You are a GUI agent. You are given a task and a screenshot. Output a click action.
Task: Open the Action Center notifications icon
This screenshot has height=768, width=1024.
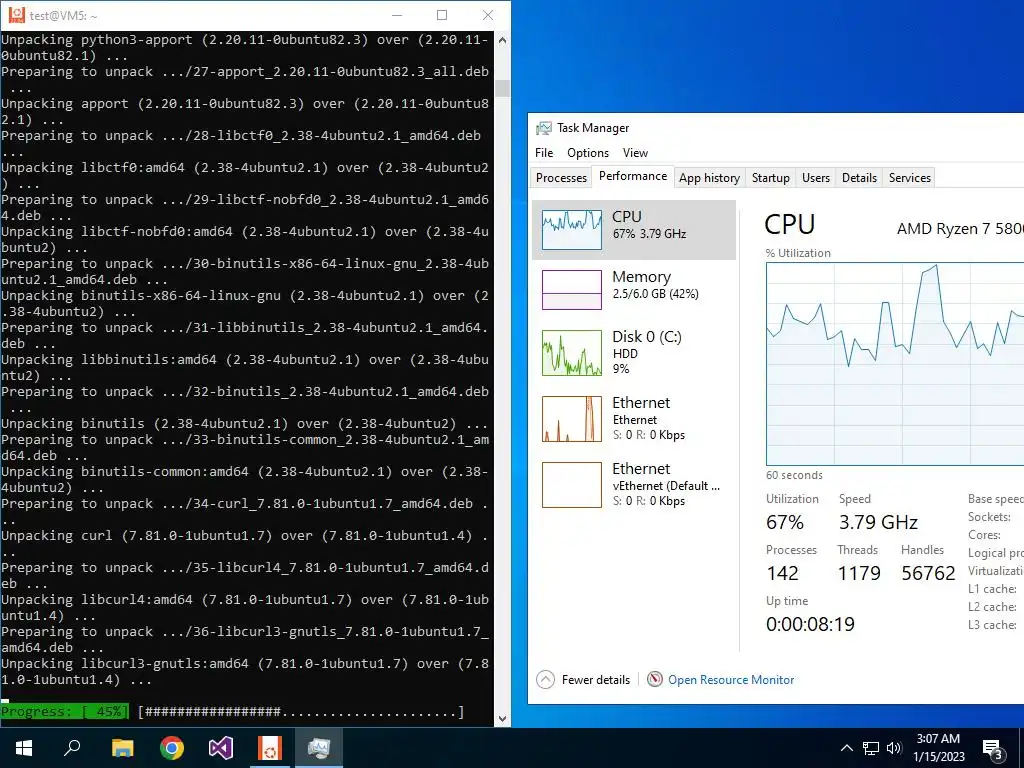click(993, 749)
